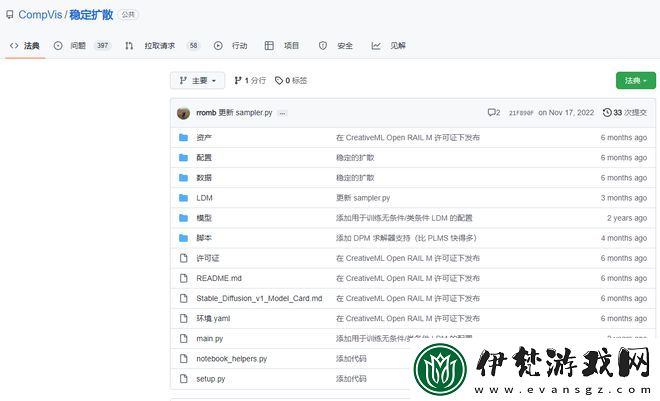660x401 pixels.
Task: Open the commit comments icon showing 2
Action: pos(494,113)
